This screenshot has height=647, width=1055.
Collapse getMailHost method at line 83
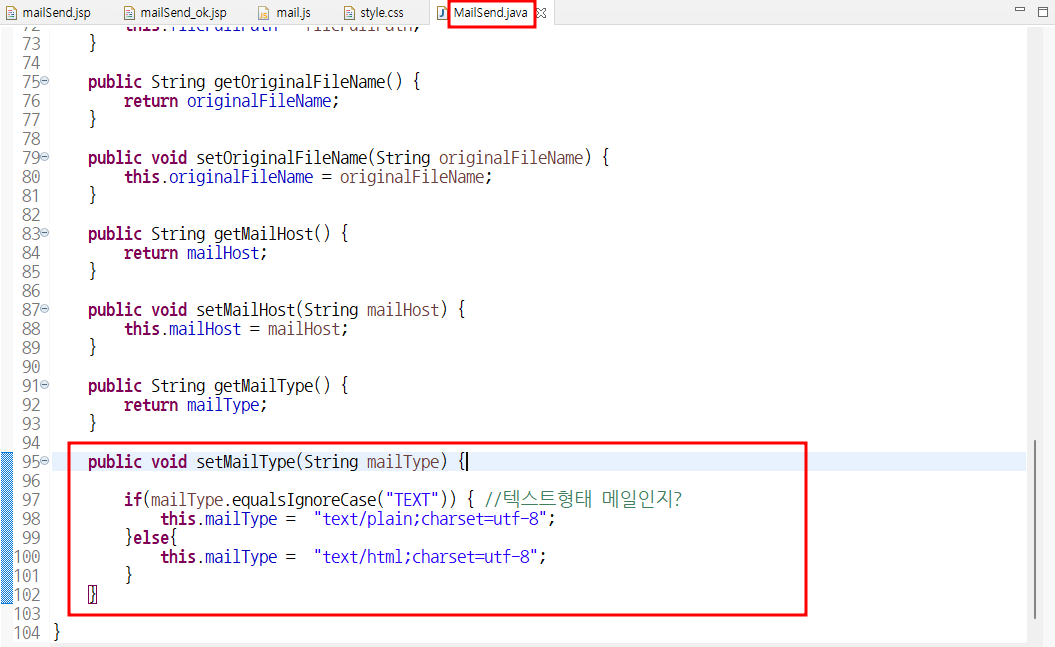(45, 233)
